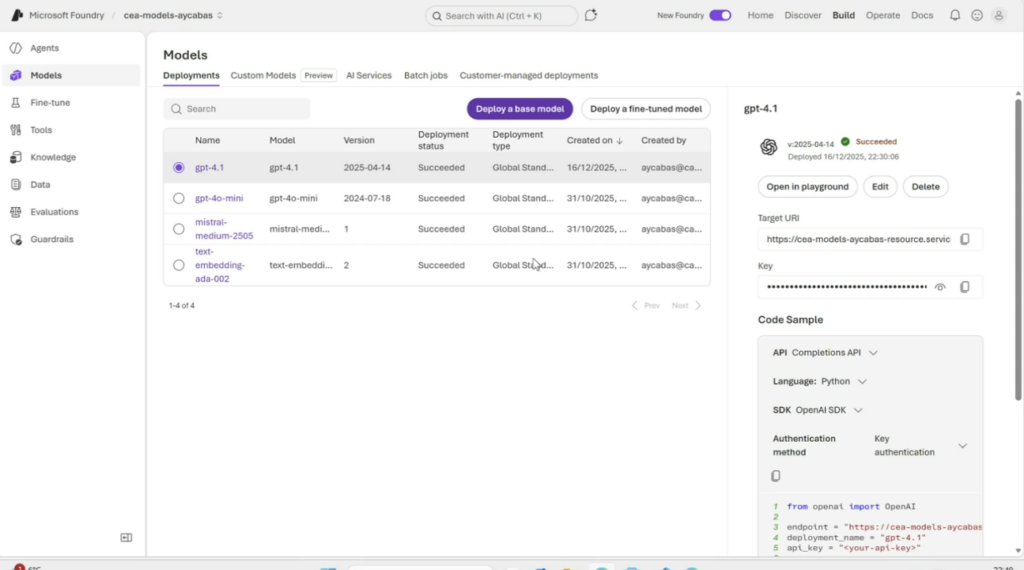Open the Batch jobs tab
Screen dimensions: 1024x570
tap(425, 76)
